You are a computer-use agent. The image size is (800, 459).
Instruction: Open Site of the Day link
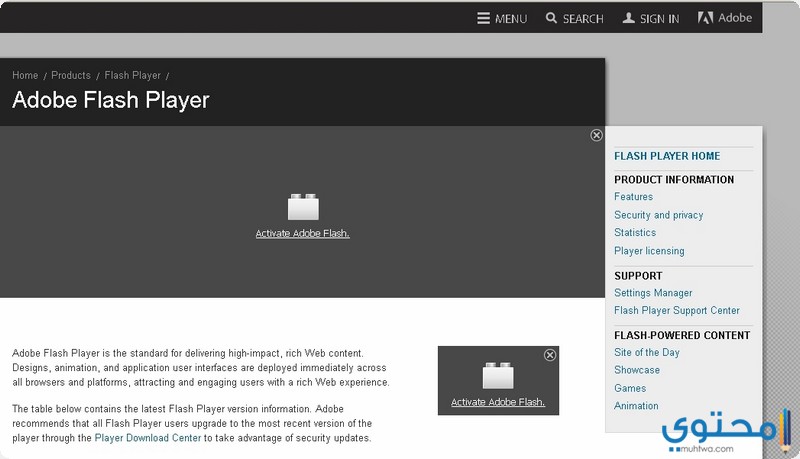[x=646, y=352]
